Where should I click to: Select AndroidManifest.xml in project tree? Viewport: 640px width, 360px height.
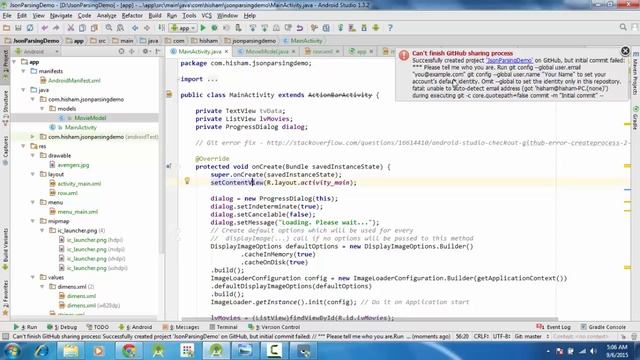74,80
